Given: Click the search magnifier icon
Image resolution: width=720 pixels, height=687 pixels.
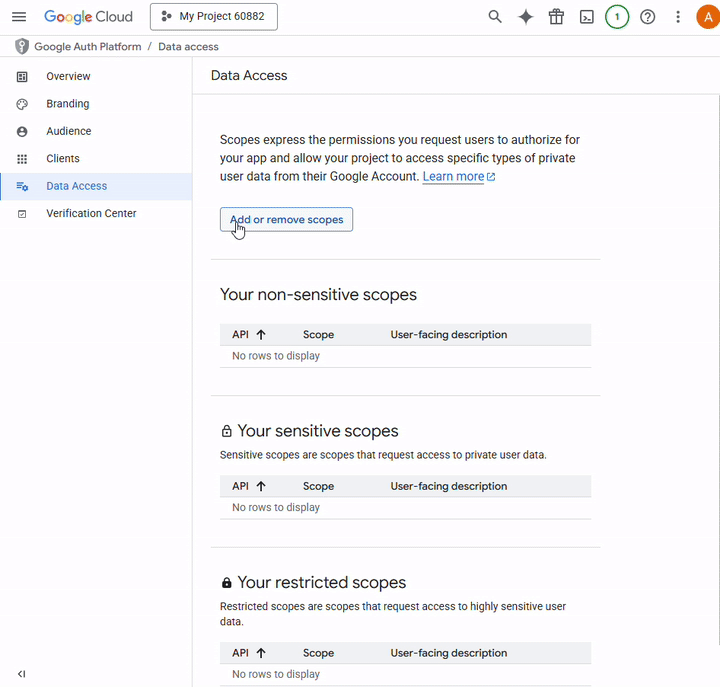Looking at the screenshot, I should pyautogui.click(x=495, y=17).
